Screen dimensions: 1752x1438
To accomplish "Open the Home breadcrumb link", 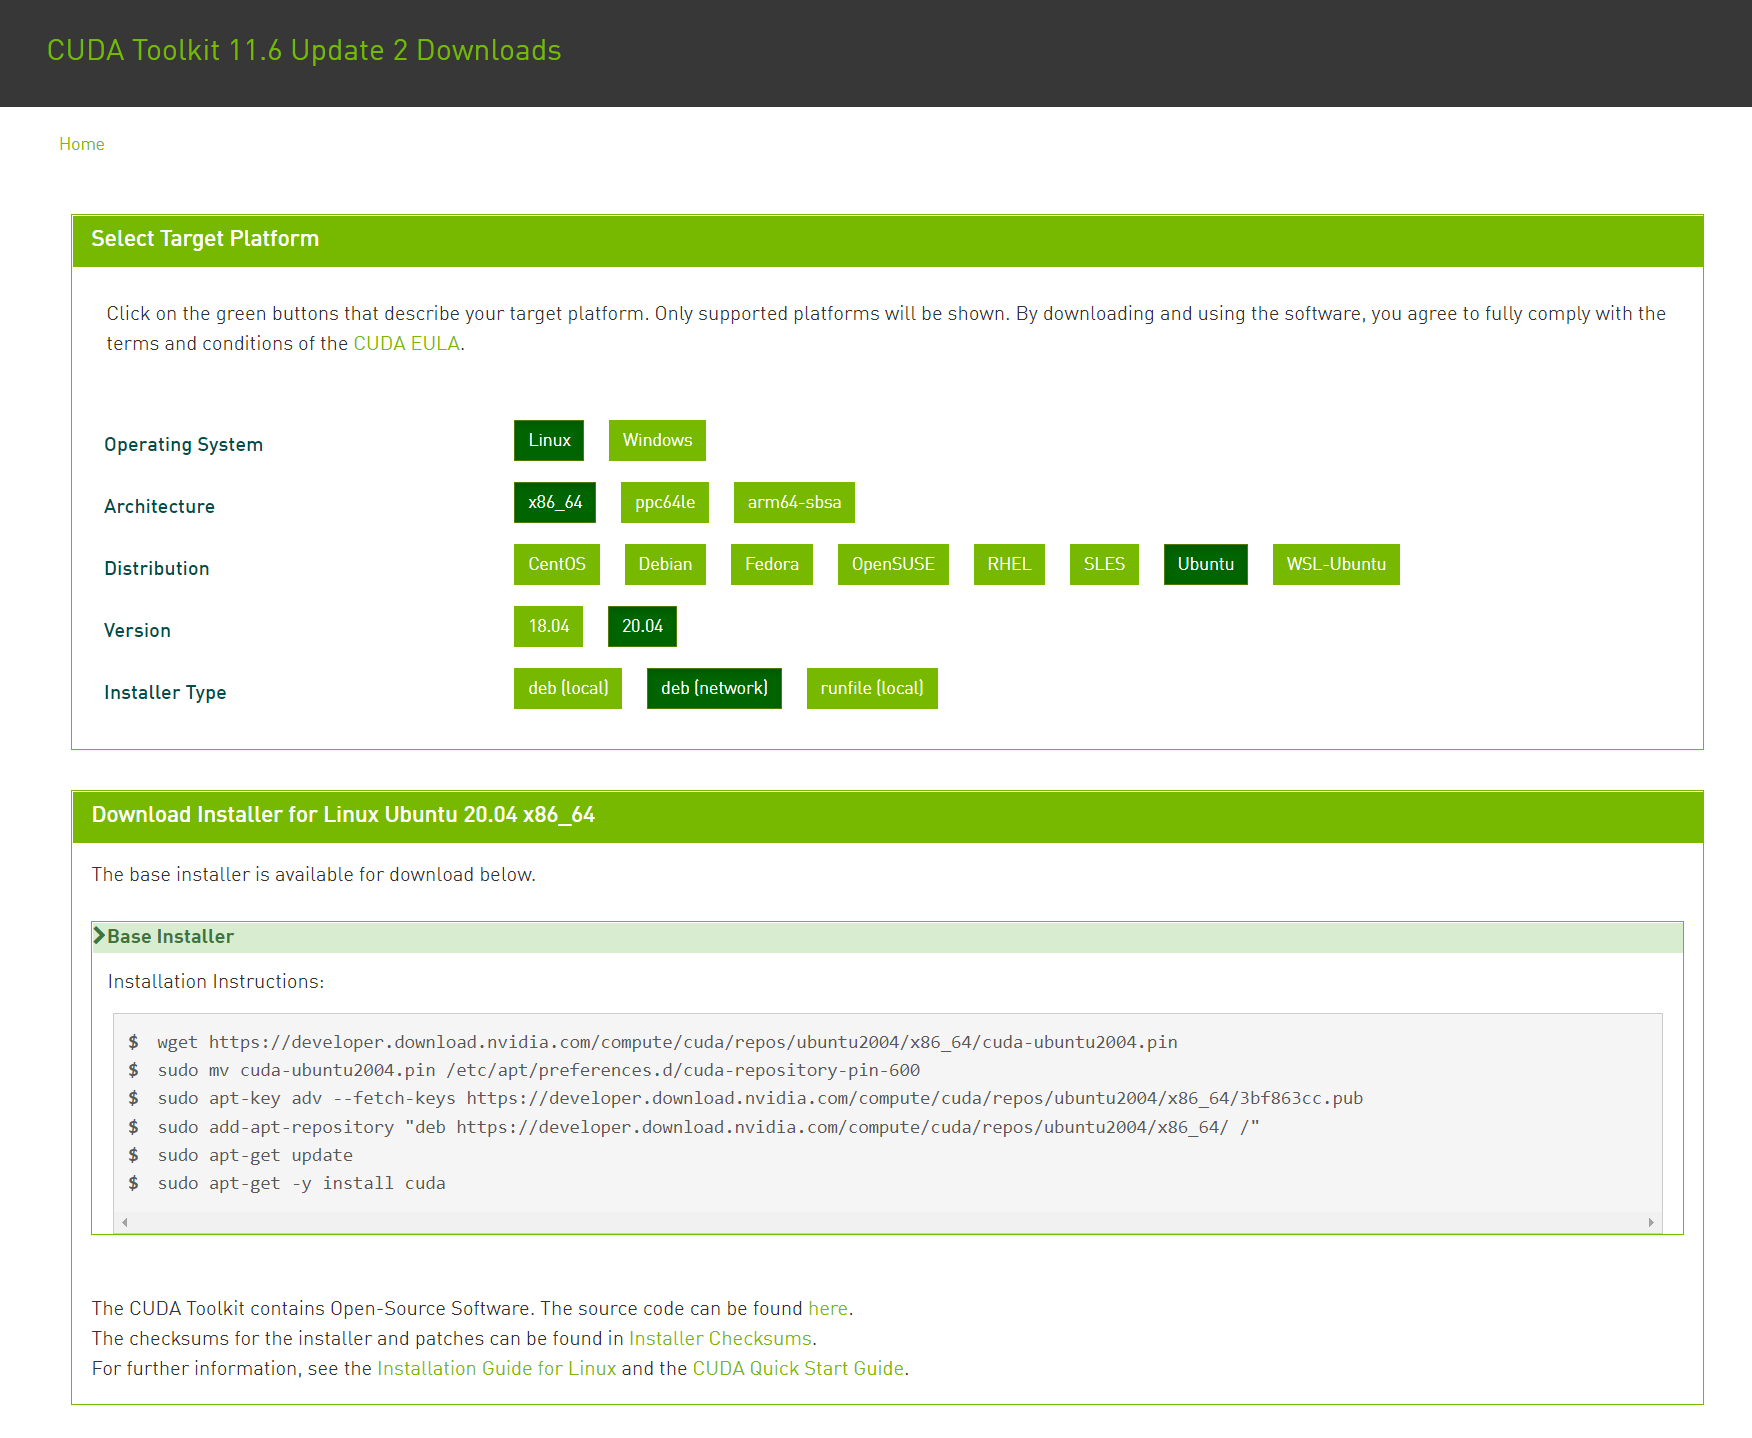I will click(81, 144).
